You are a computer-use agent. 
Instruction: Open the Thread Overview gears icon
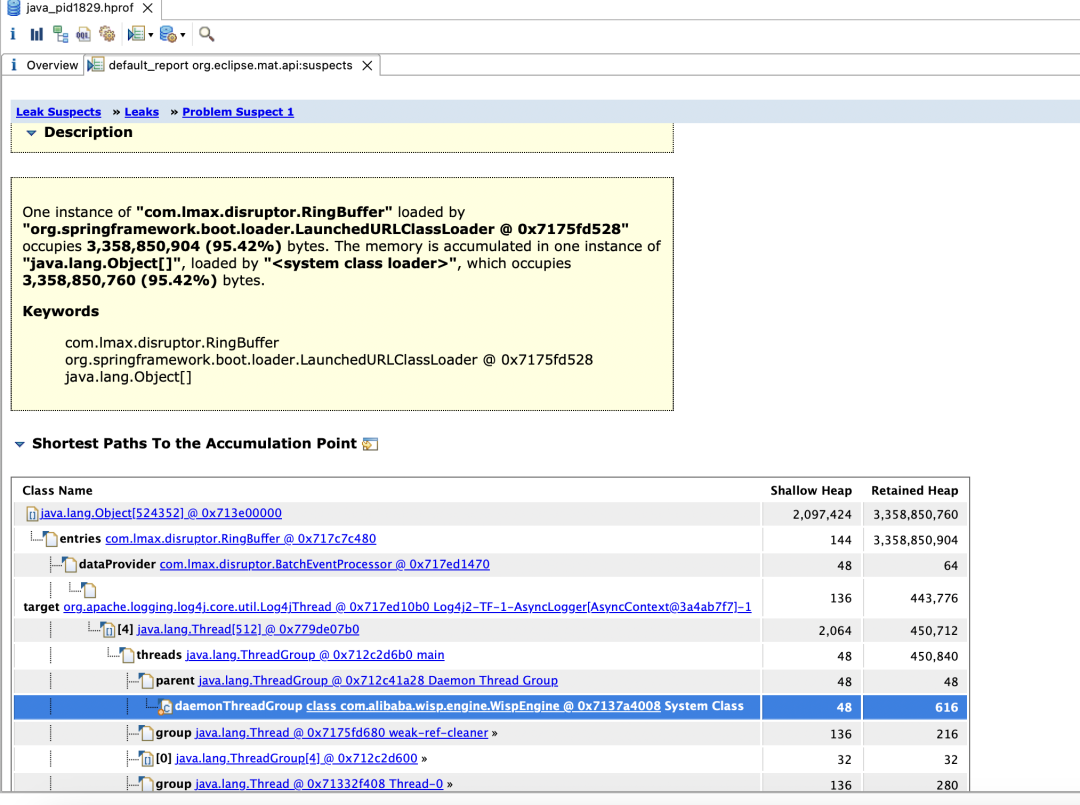pos(107,34)
